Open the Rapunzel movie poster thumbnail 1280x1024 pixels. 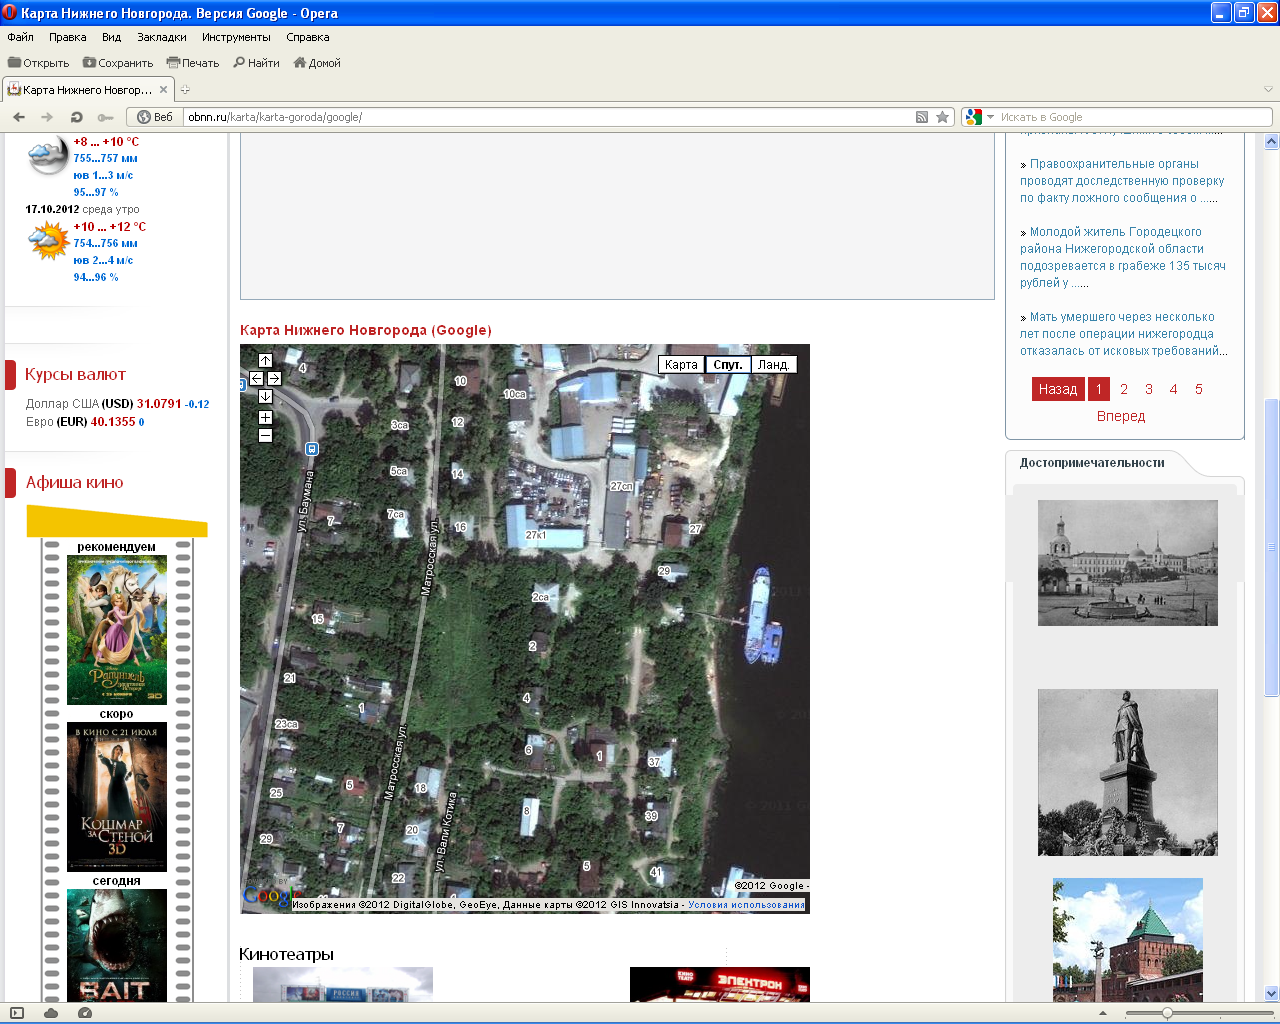[x=117, y=630]
